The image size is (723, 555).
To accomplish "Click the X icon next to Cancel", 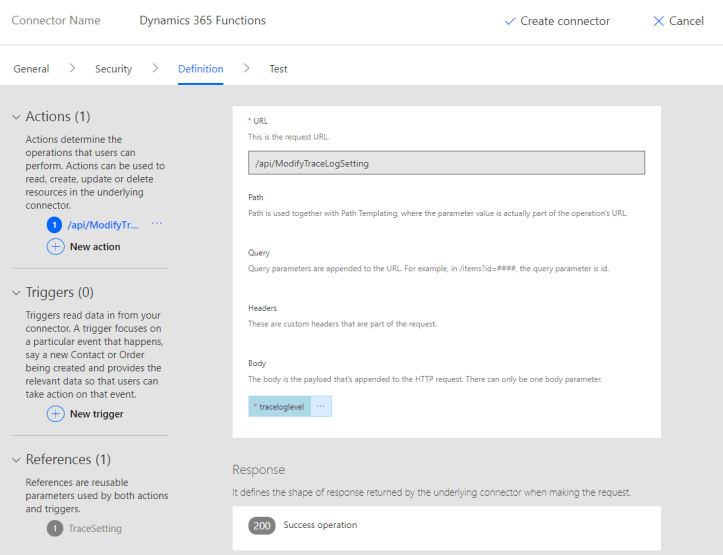I will click(658, 21).
